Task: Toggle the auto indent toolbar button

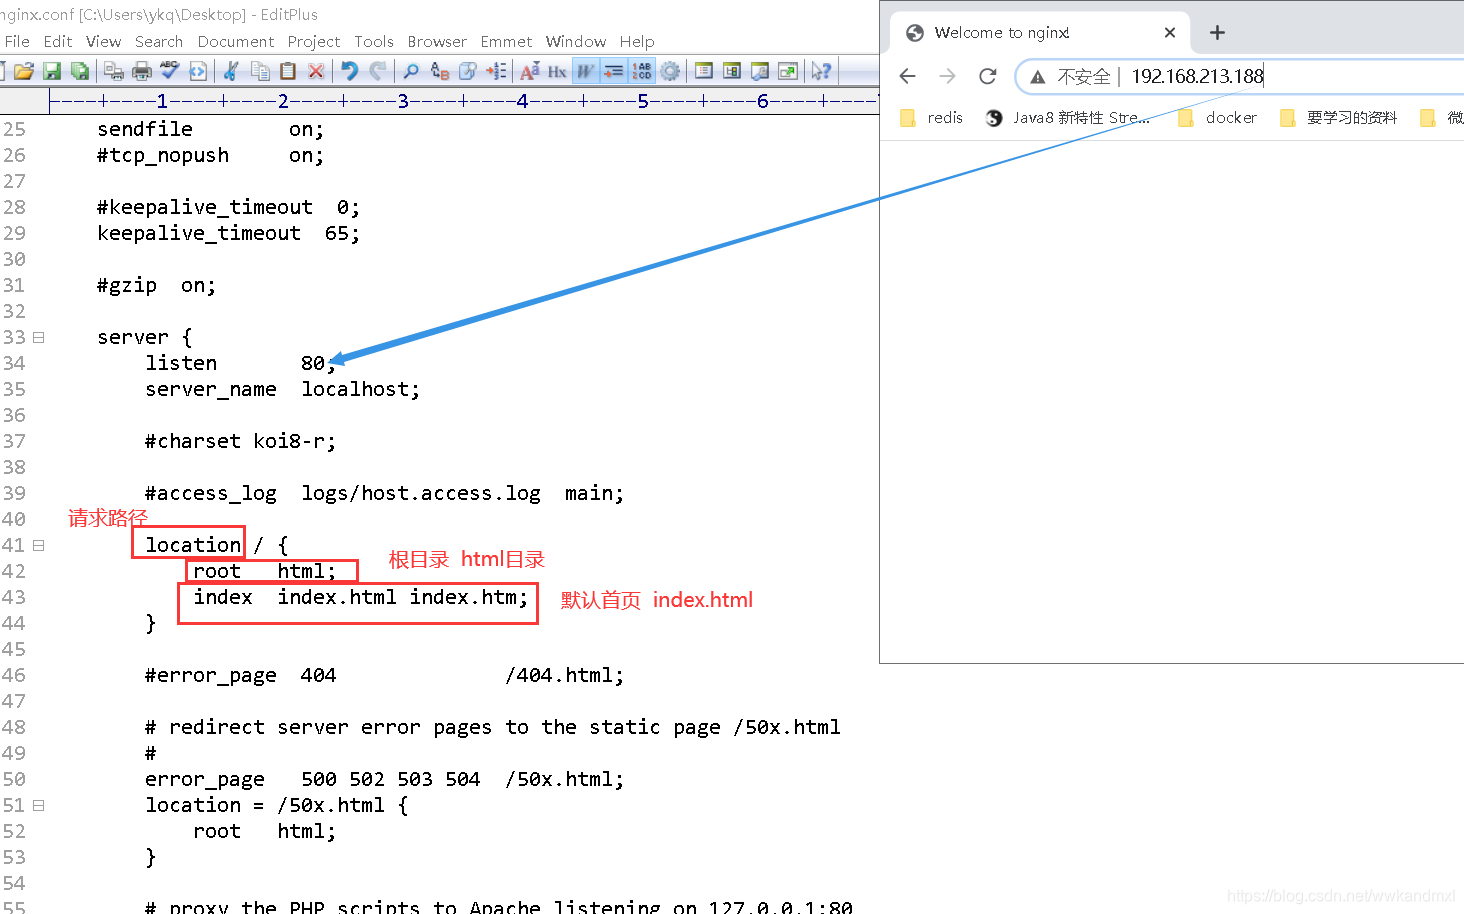Action: coord(614,71)
